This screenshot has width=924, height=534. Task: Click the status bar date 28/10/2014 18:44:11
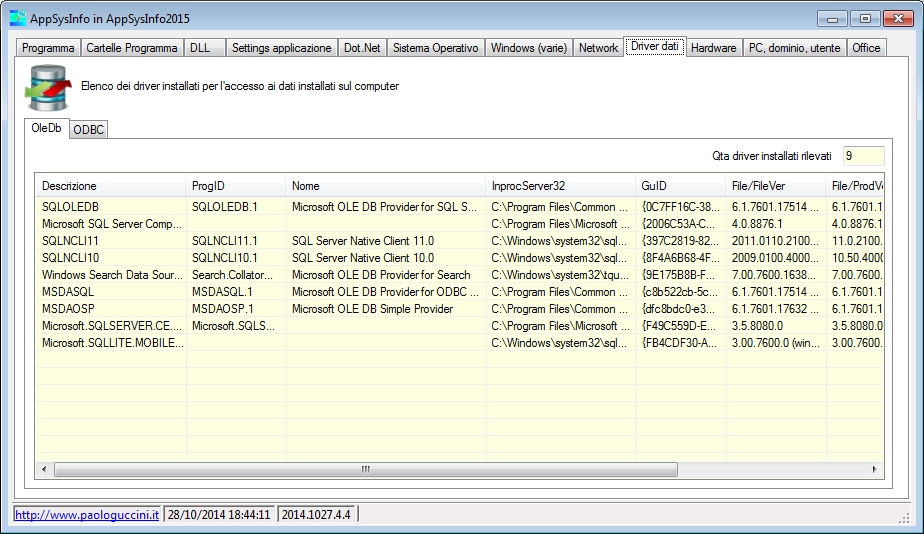pos(219,515)
